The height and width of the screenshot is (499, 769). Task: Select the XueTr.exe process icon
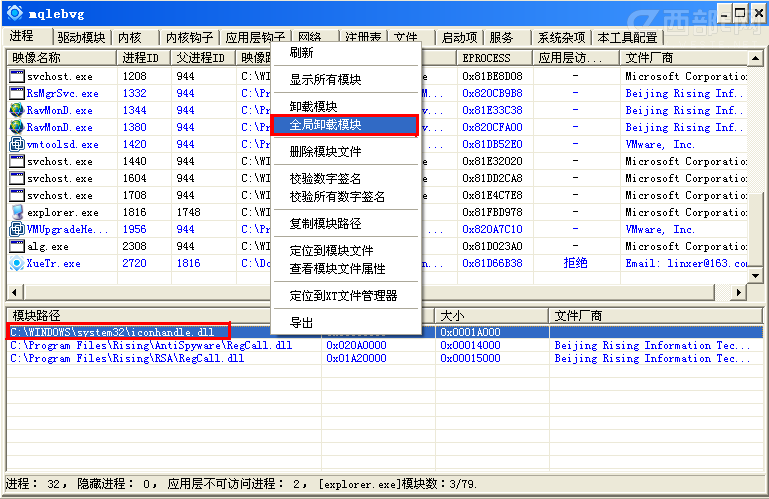point(16,264)
